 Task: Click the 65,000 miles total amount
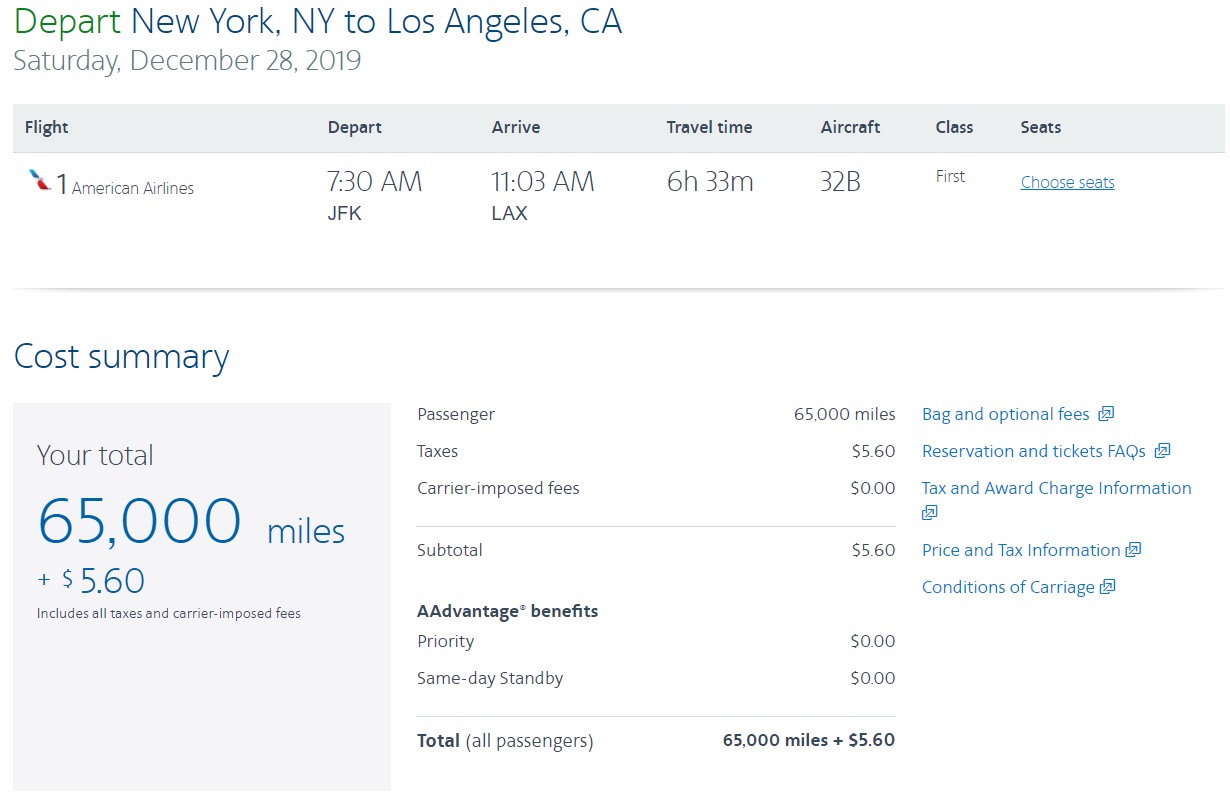pyautogui.click(x=140, y=521)
